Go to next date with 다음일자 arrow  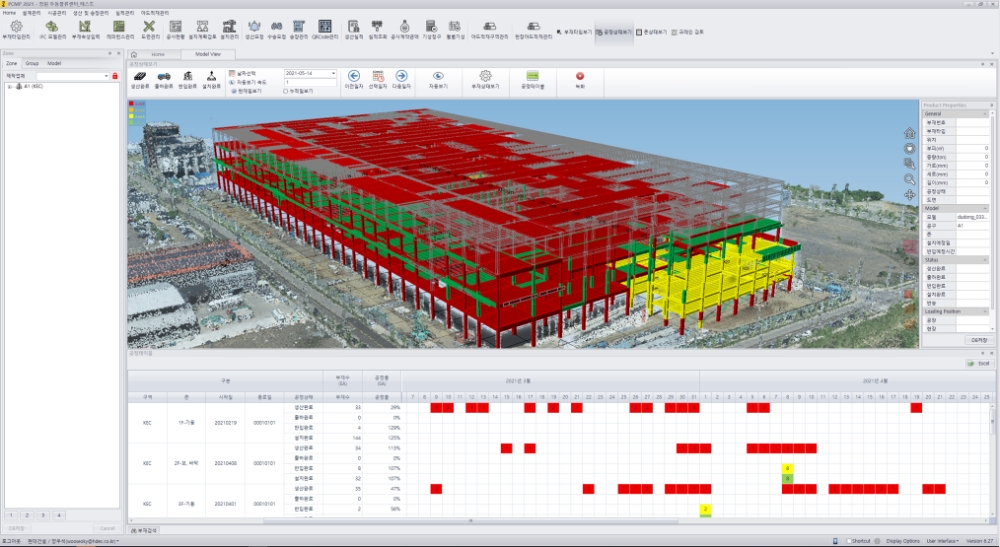click(x=401, y=78)
